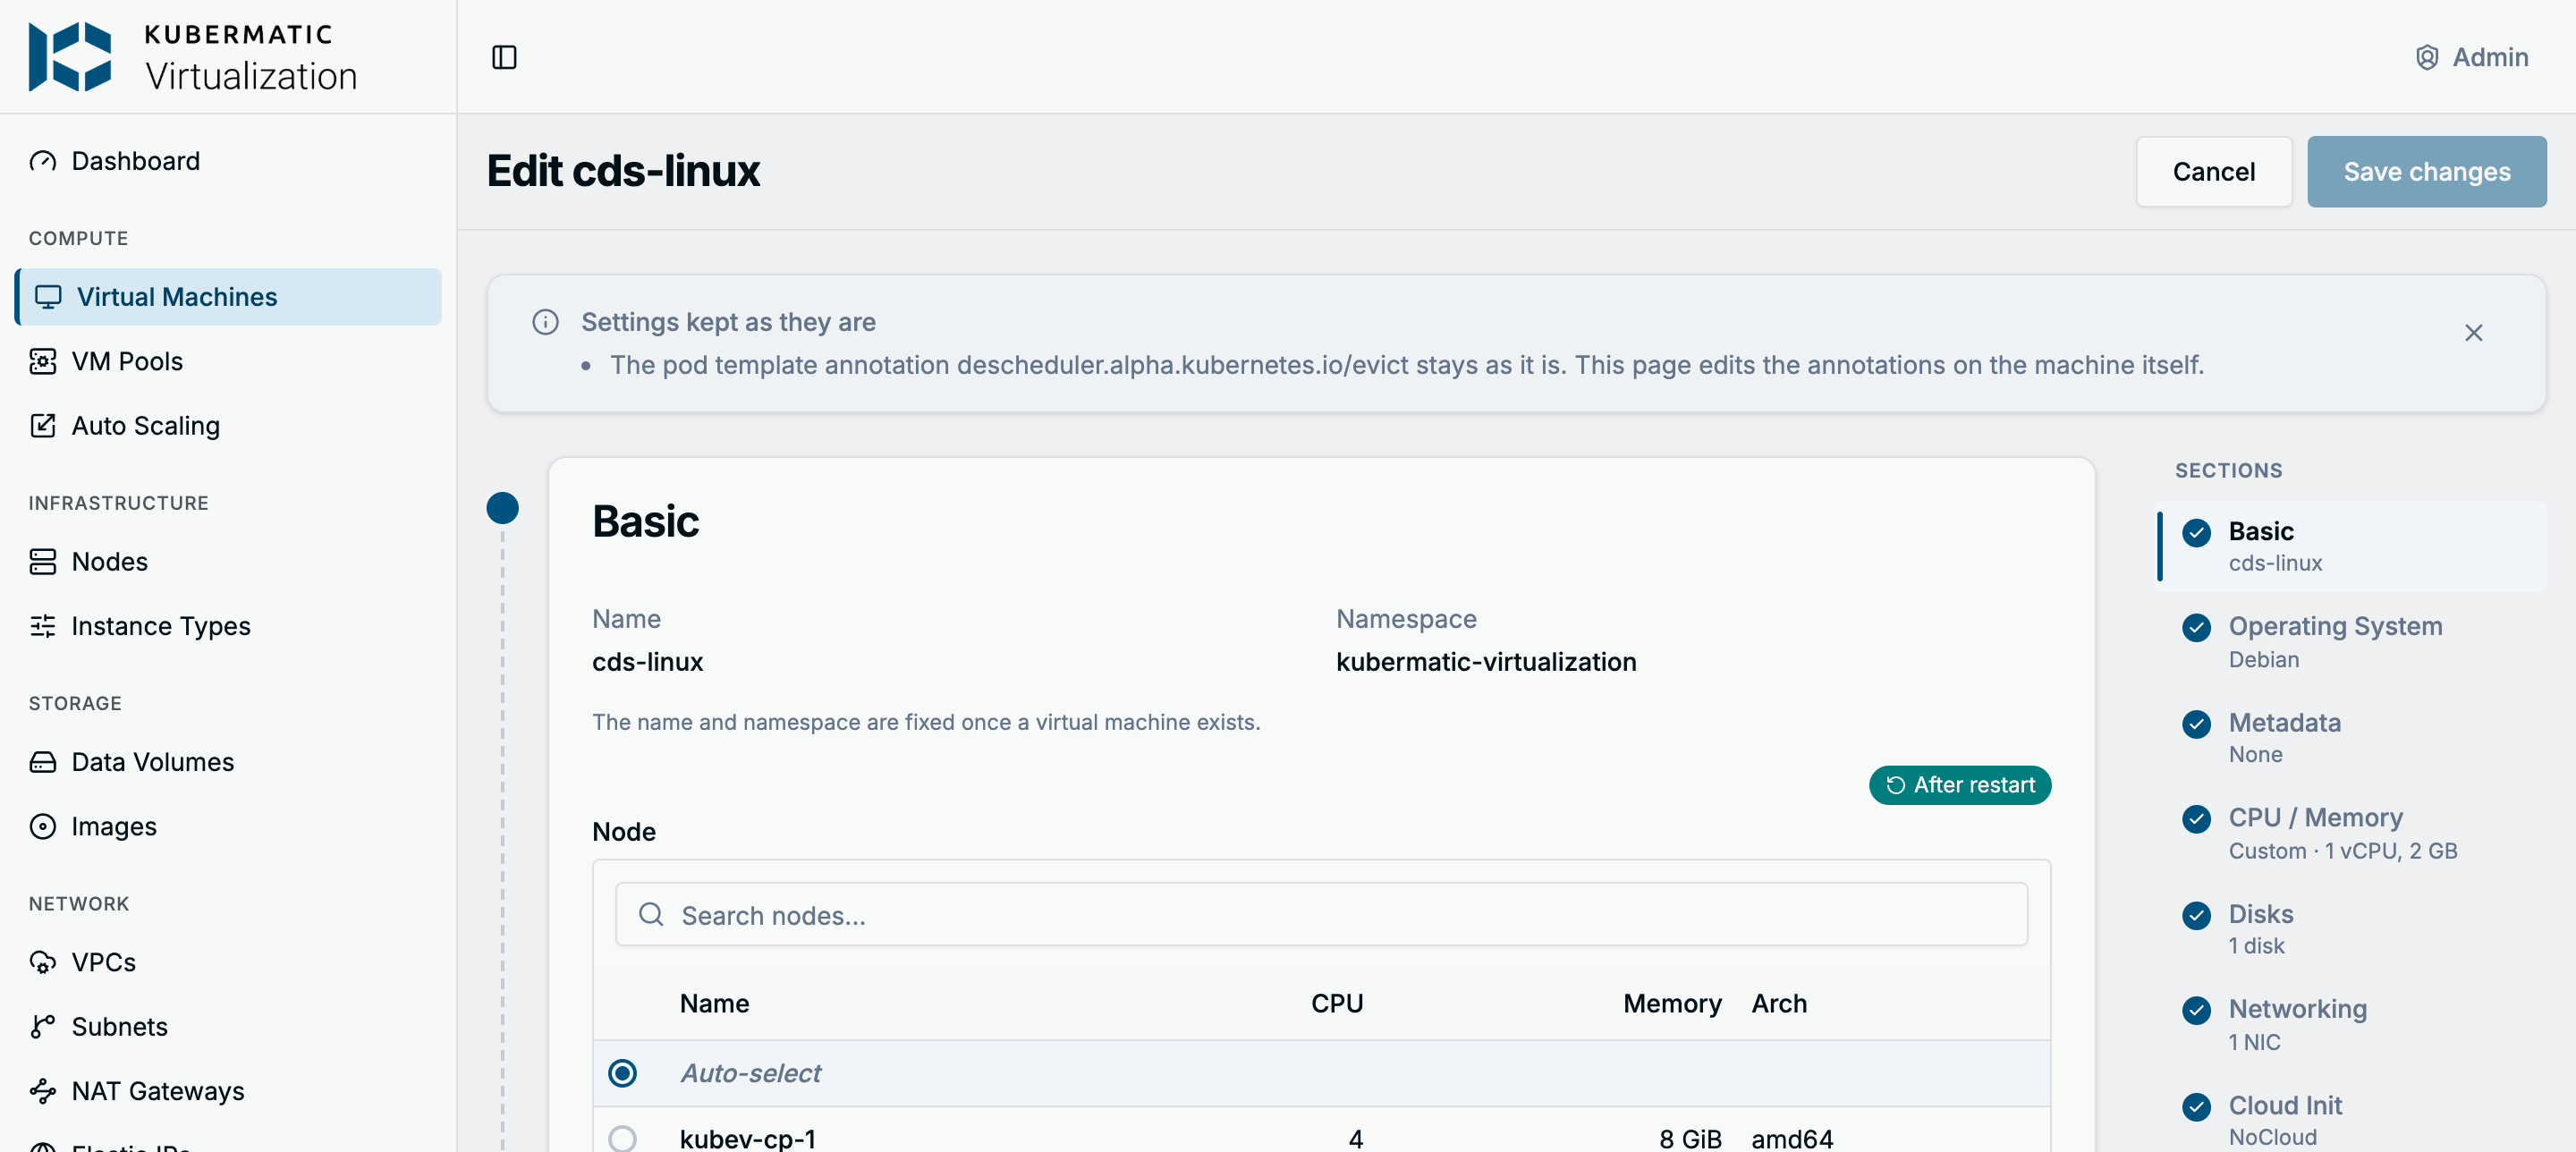Open the Admin user menu

click(2471, 57)
